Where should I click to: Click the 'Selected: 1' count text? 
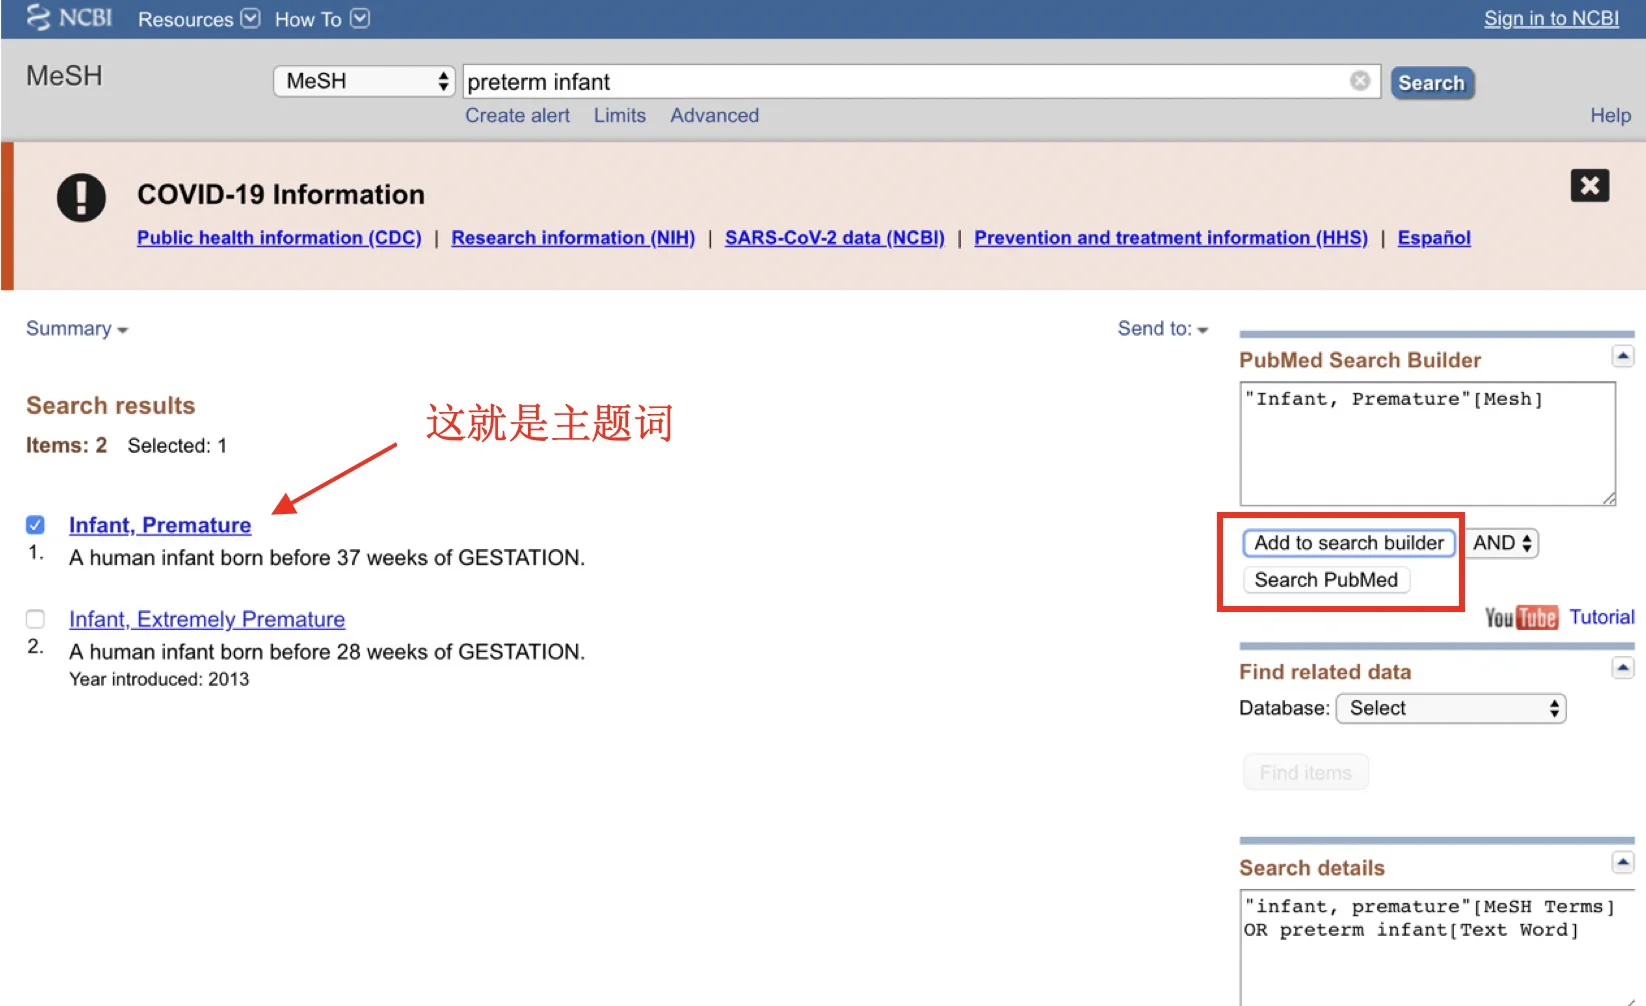click(x=177, y=446)
